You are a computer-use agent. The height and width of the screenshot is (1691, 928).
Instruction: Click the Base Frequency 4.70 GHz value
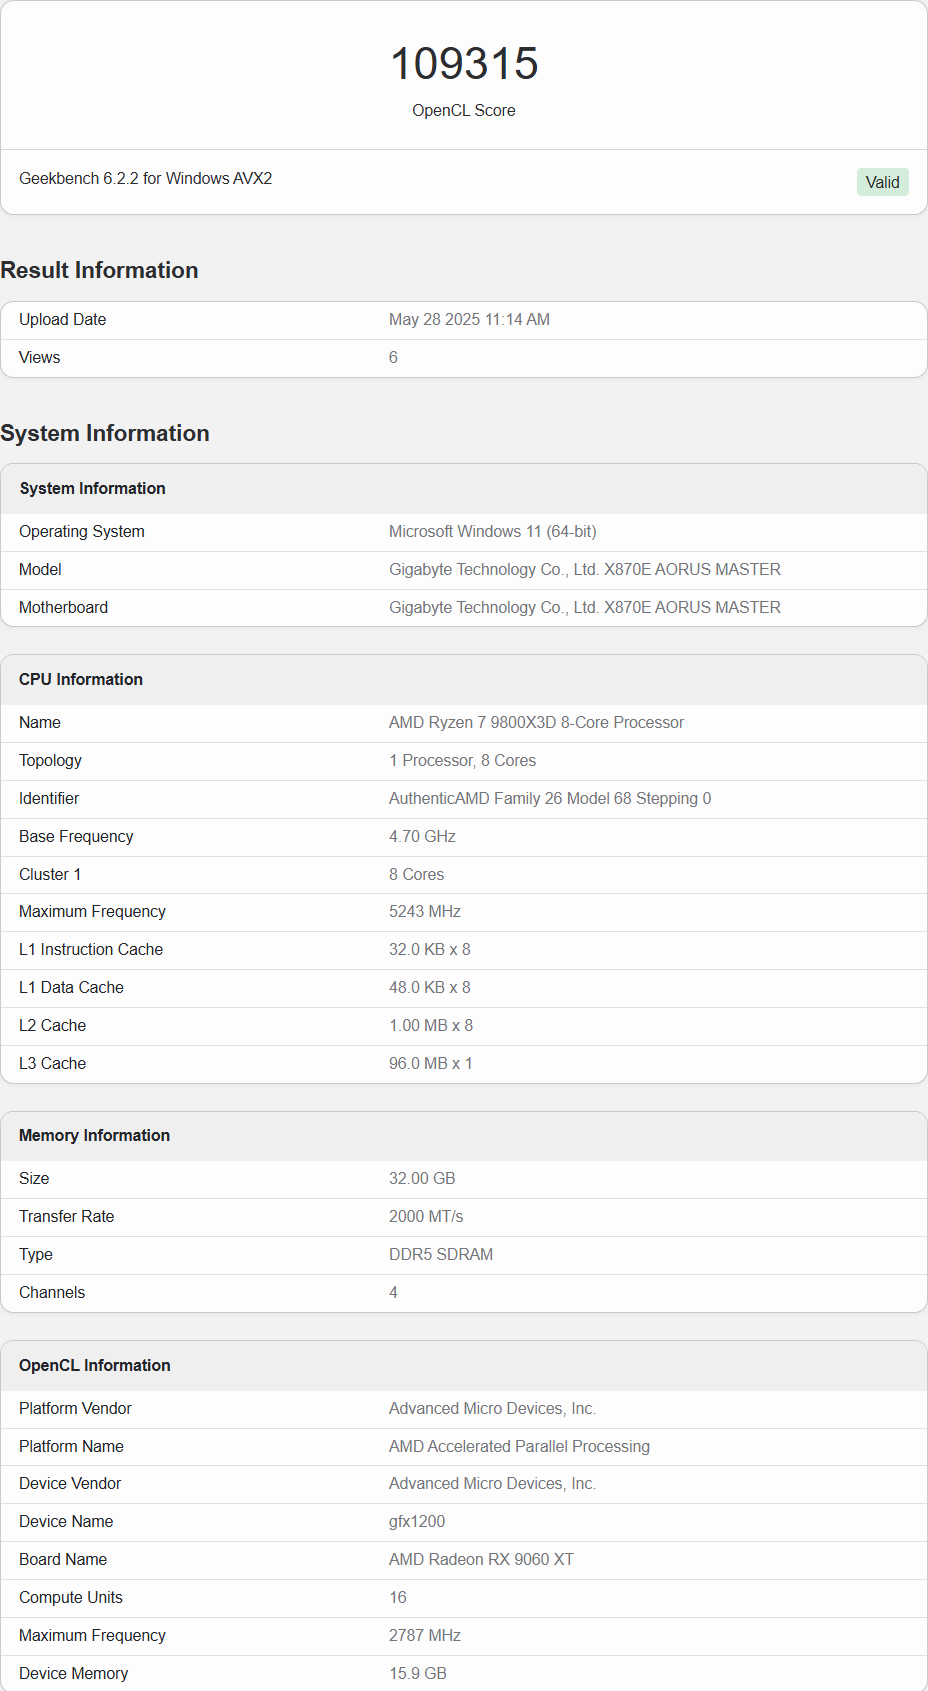[422, 836]
